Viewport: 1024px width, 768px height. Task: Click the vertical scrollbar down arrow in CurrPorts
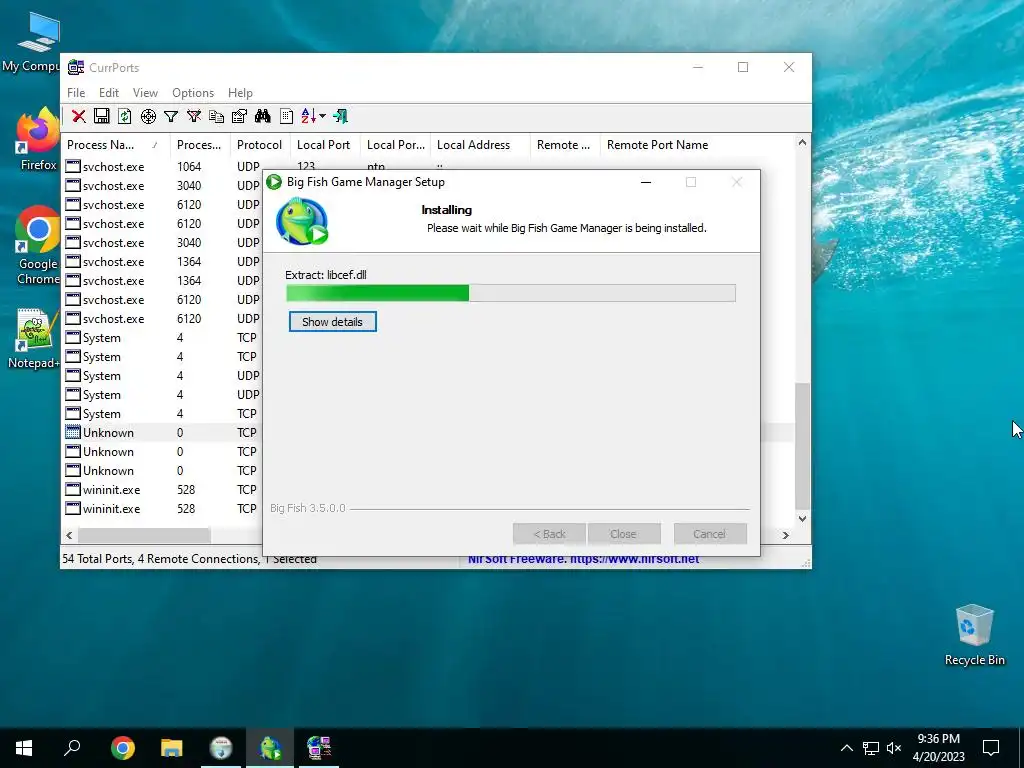802,519
